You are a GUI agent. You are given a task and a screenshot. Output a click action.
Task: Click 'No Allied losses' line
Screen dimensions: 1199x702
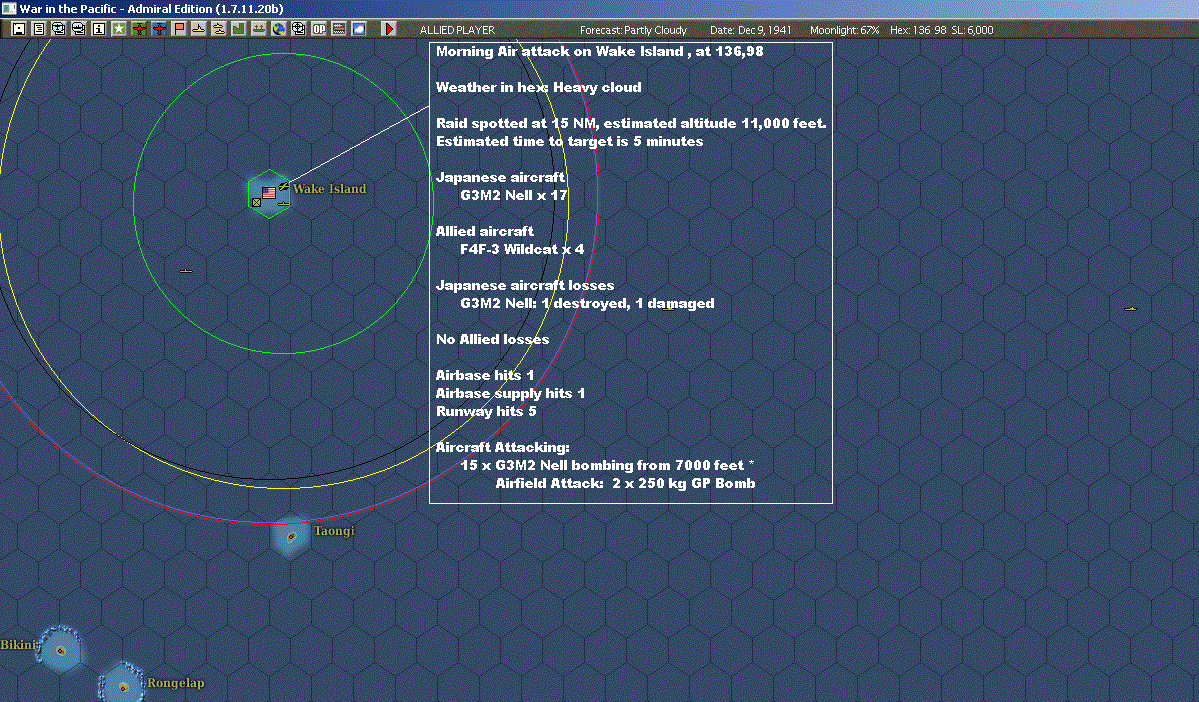tap(492, 340)
